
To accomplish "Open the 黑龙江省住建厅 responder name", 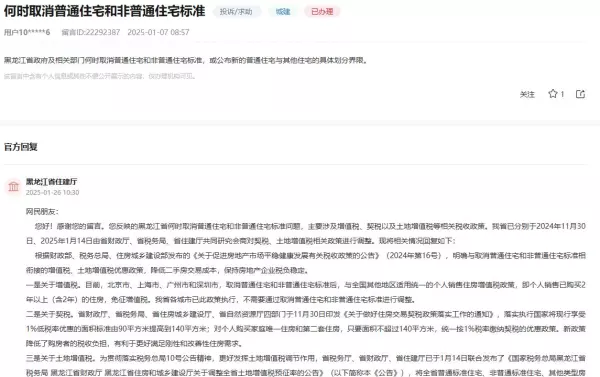I will [51, 181].
